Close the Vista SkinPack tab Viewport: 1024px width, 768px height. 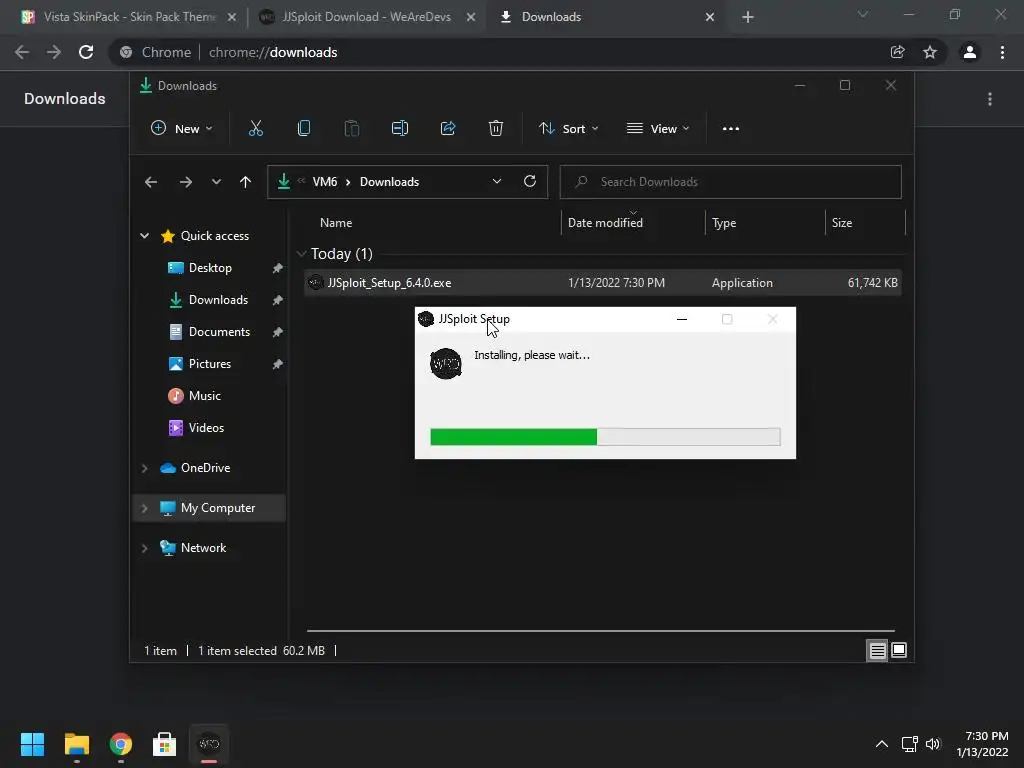point(232,18)
